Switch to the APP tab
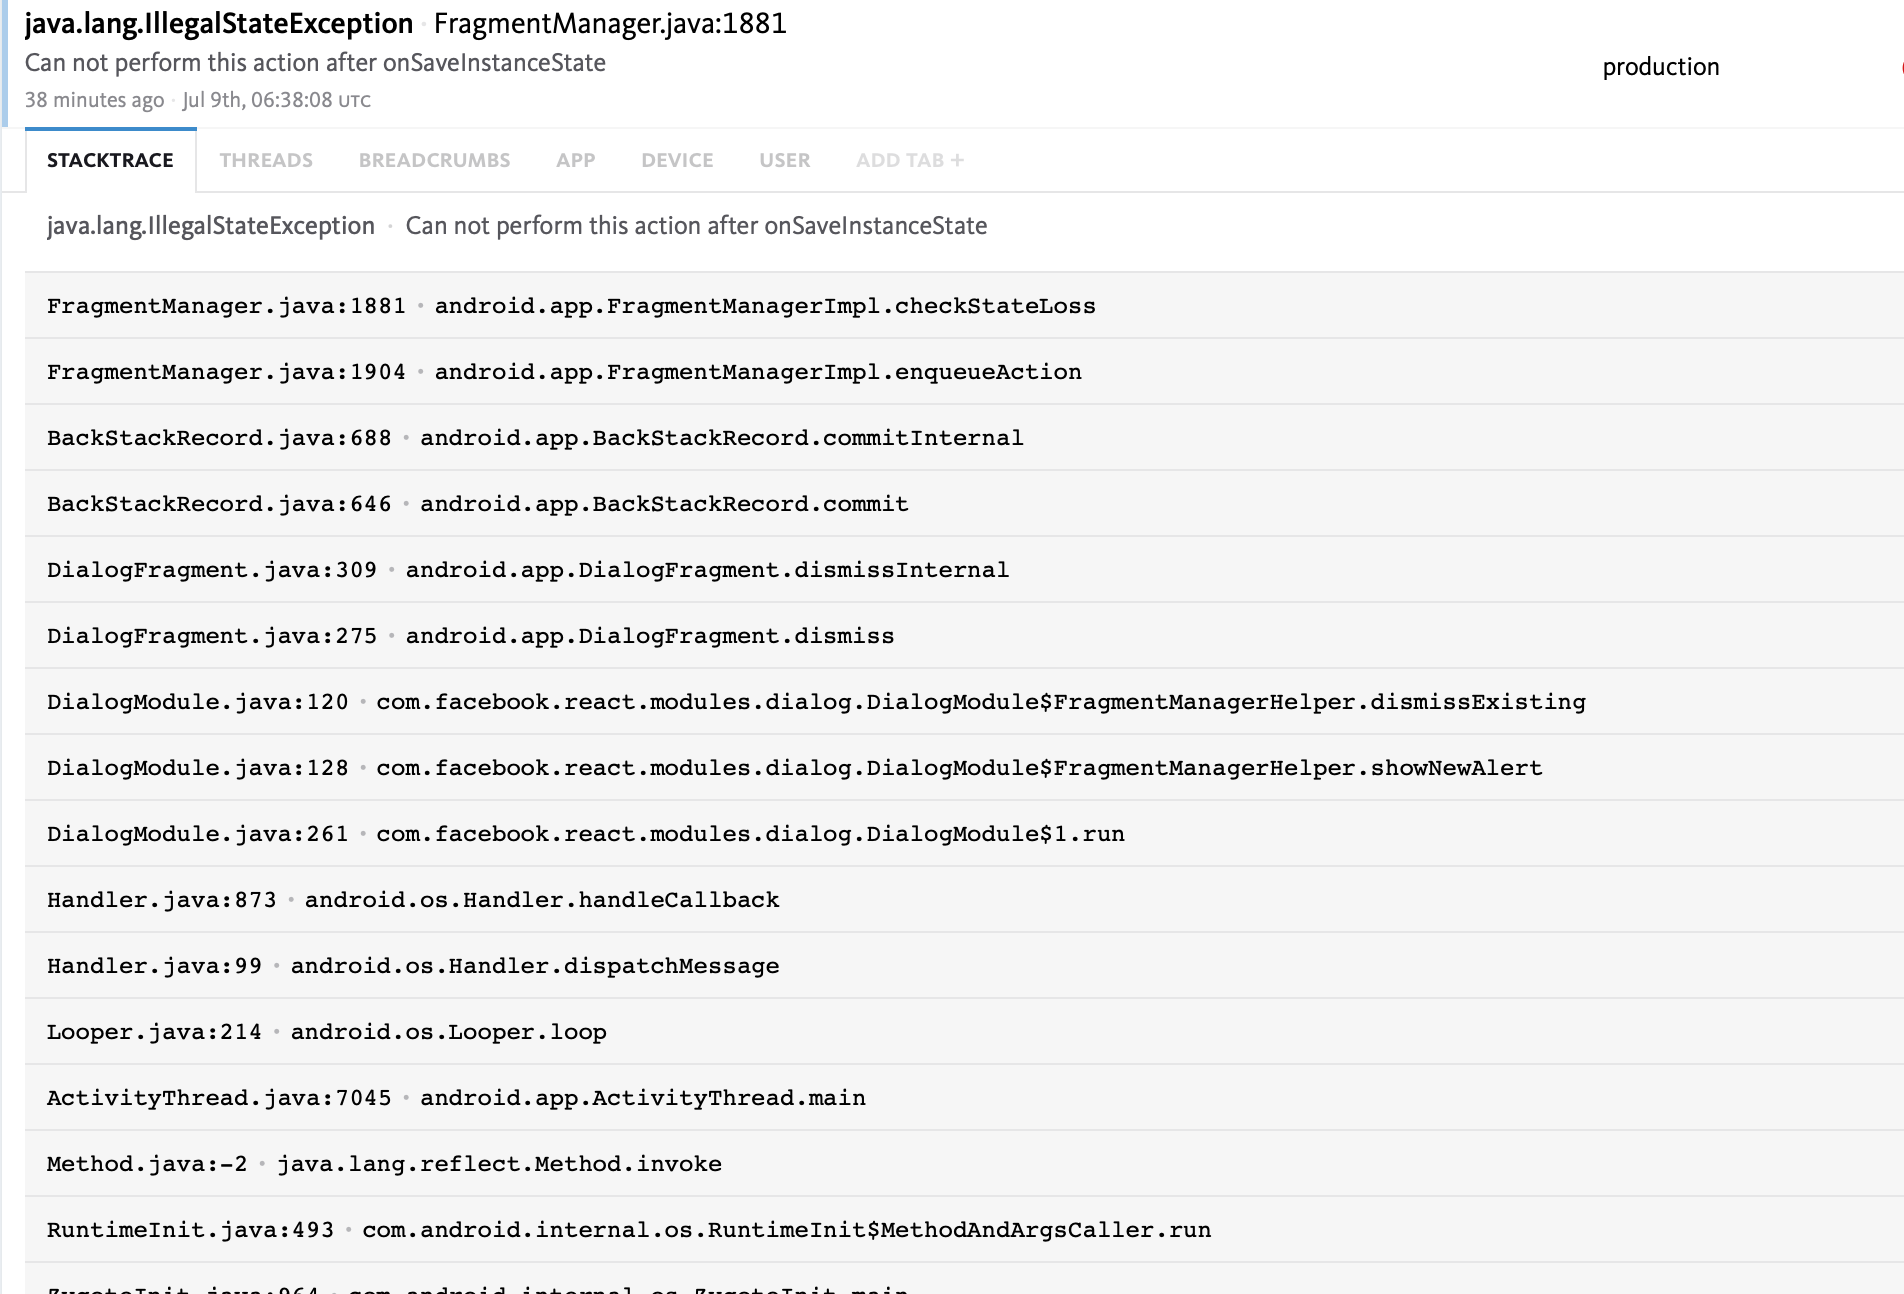This screenshot has height=1294, width=1904. (575, 160)
